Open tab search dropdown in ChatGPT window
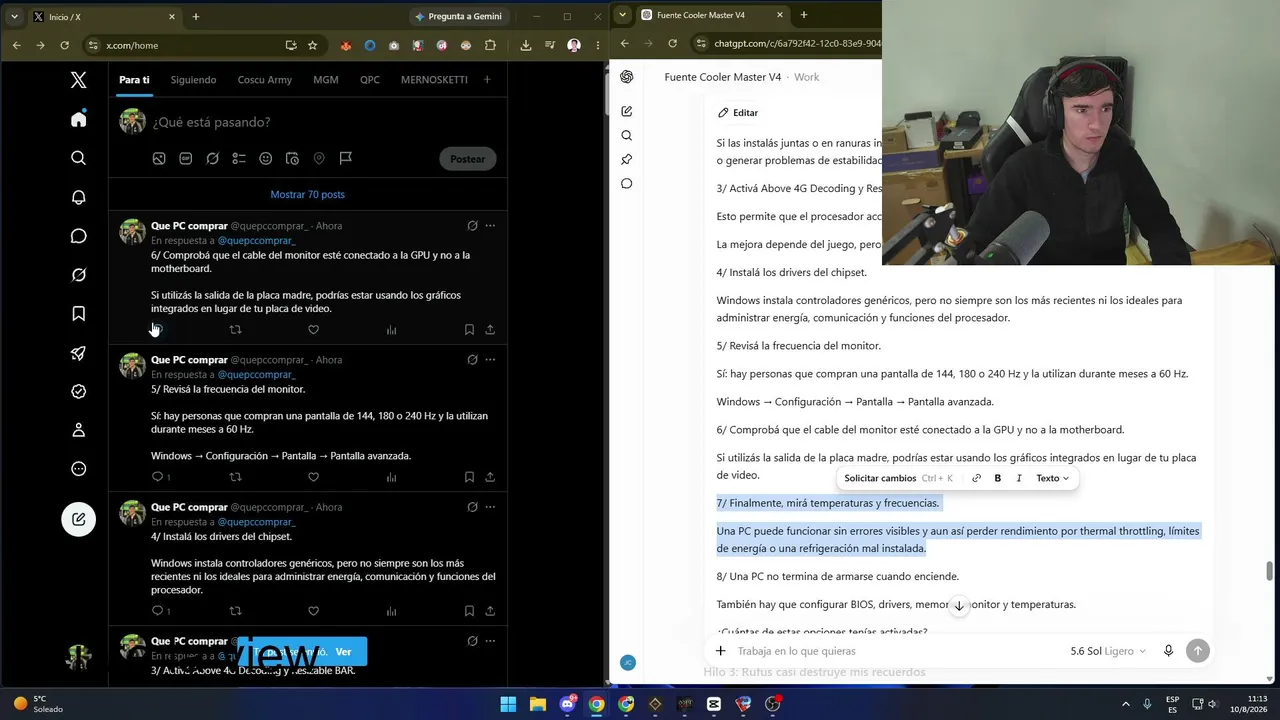1280x720 pixels. 623,15
